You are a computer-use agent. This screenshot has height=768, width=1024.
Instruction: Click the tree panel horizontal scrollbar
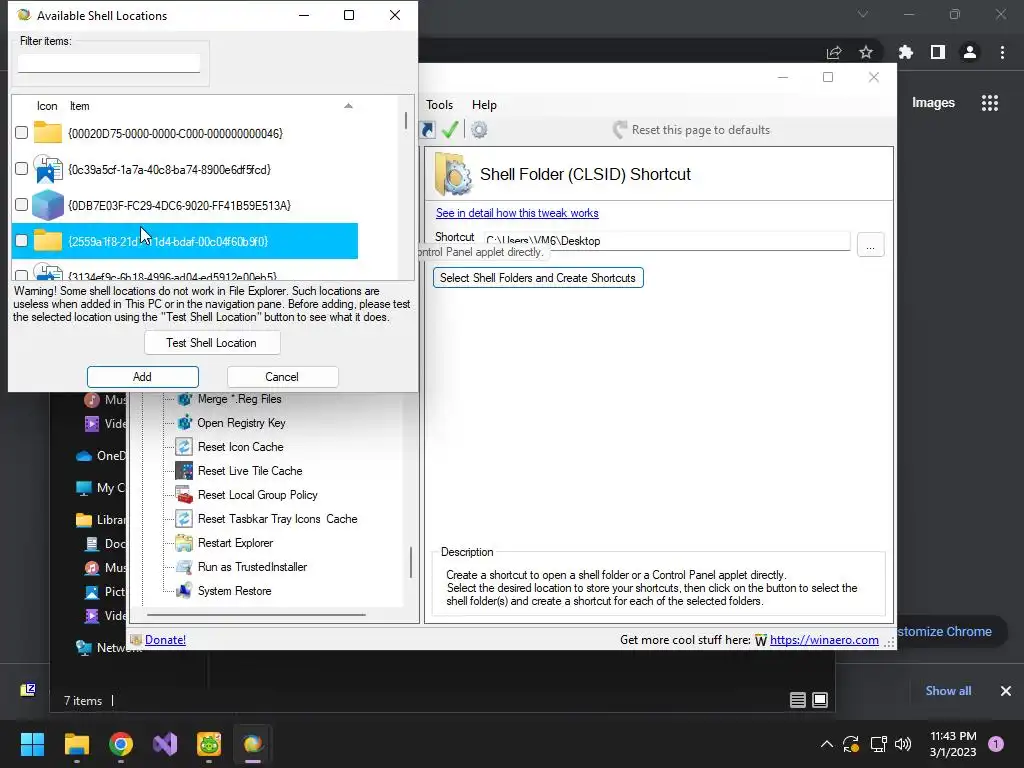[x=256, y=615]
